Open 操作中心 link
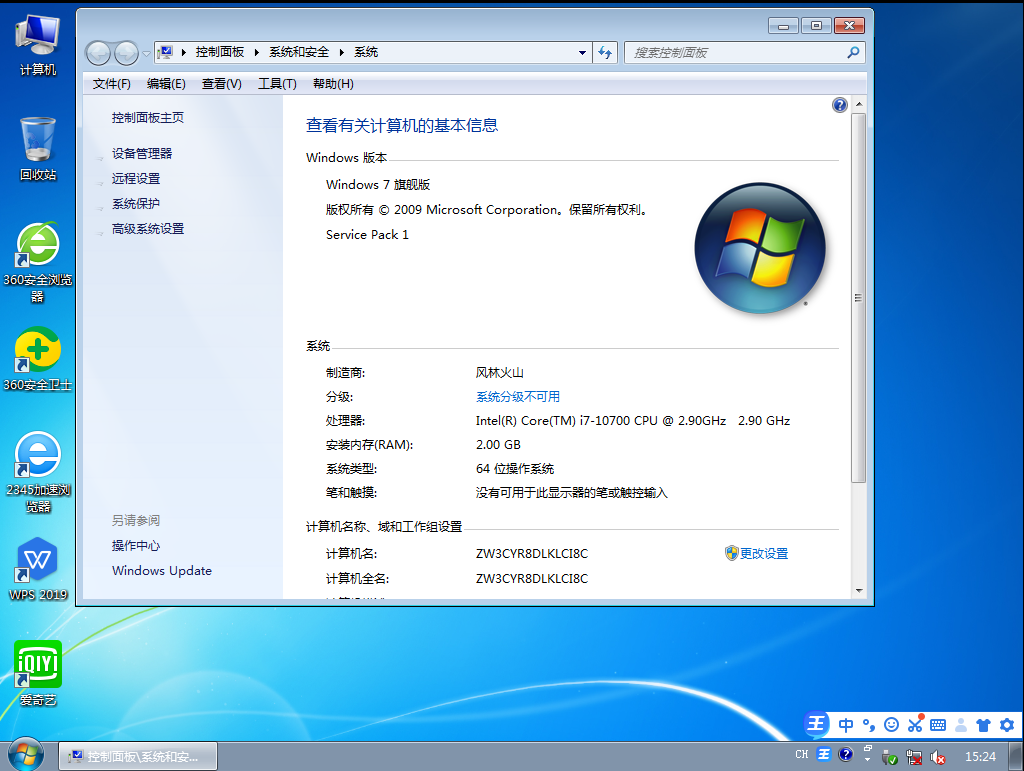The width and height of the screenshot is (1024, 771). [135, 546]
